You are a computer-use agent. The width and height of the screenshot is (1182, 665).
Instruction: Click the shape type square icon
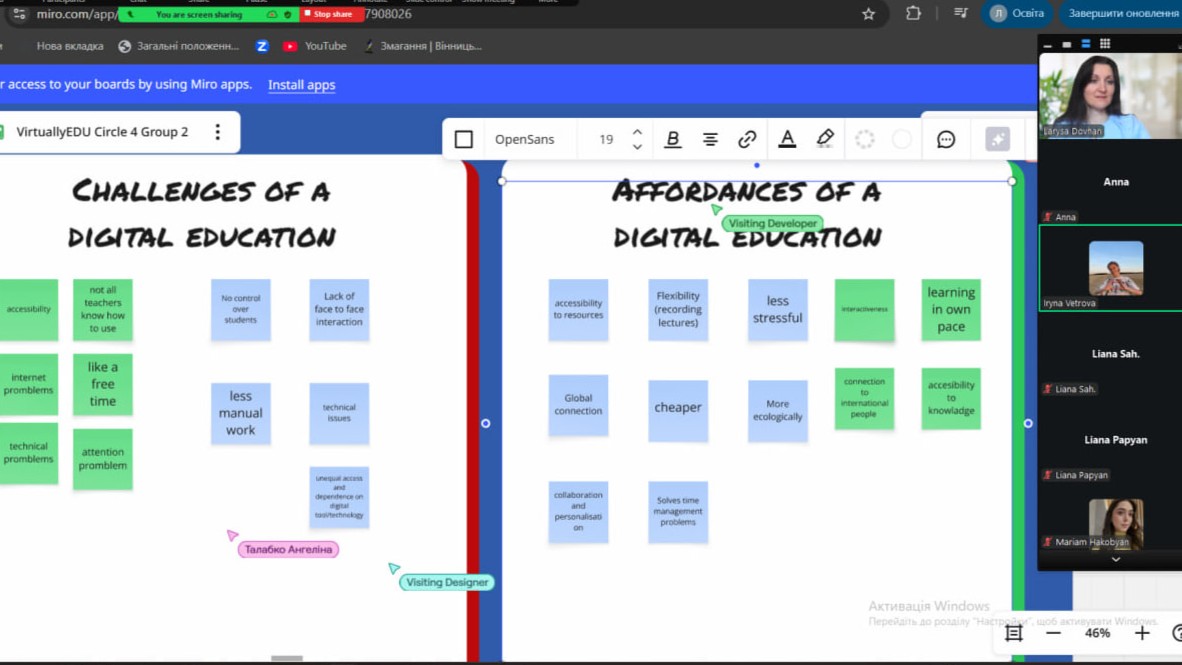coord(464,140)
